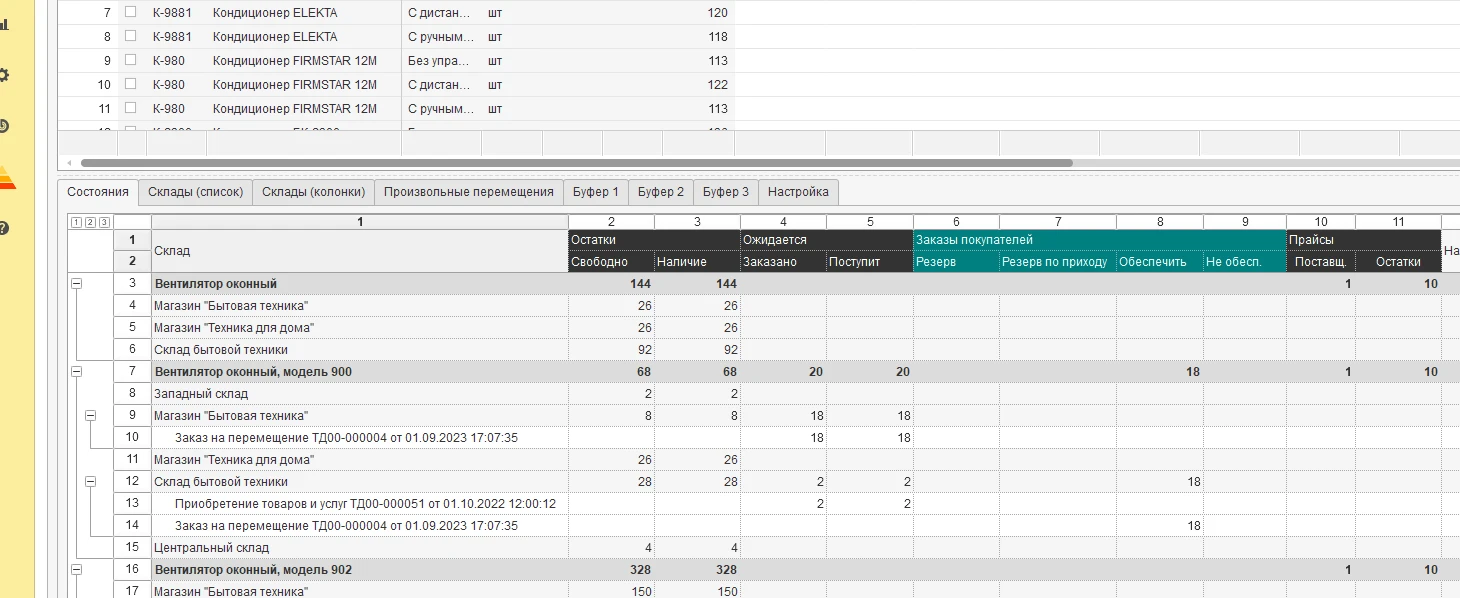The height and width of the screenshot is (598, 1460).
Task: Open the 'Произвольные перемещения' tab
Action: 469,192
